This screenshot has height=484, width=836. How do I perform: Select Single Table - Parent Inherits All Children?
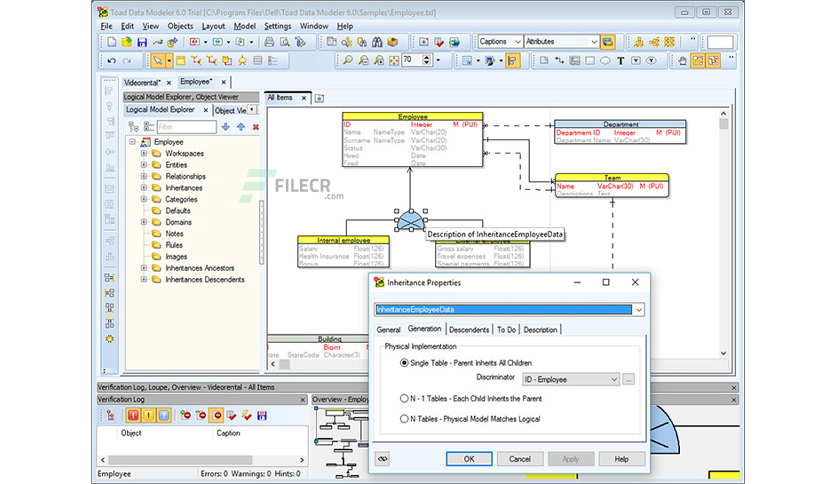[465, 363]
